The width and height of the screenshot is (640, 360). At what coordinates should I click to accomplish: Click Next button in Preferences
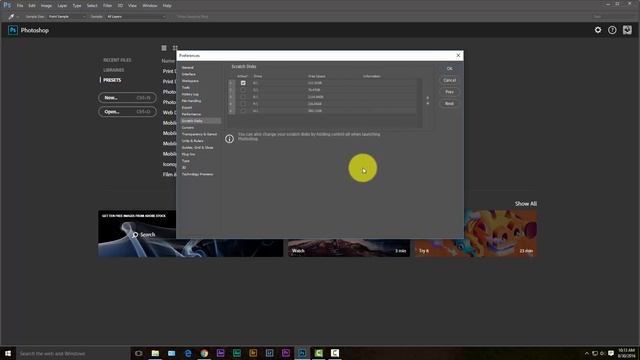point(449,104)
